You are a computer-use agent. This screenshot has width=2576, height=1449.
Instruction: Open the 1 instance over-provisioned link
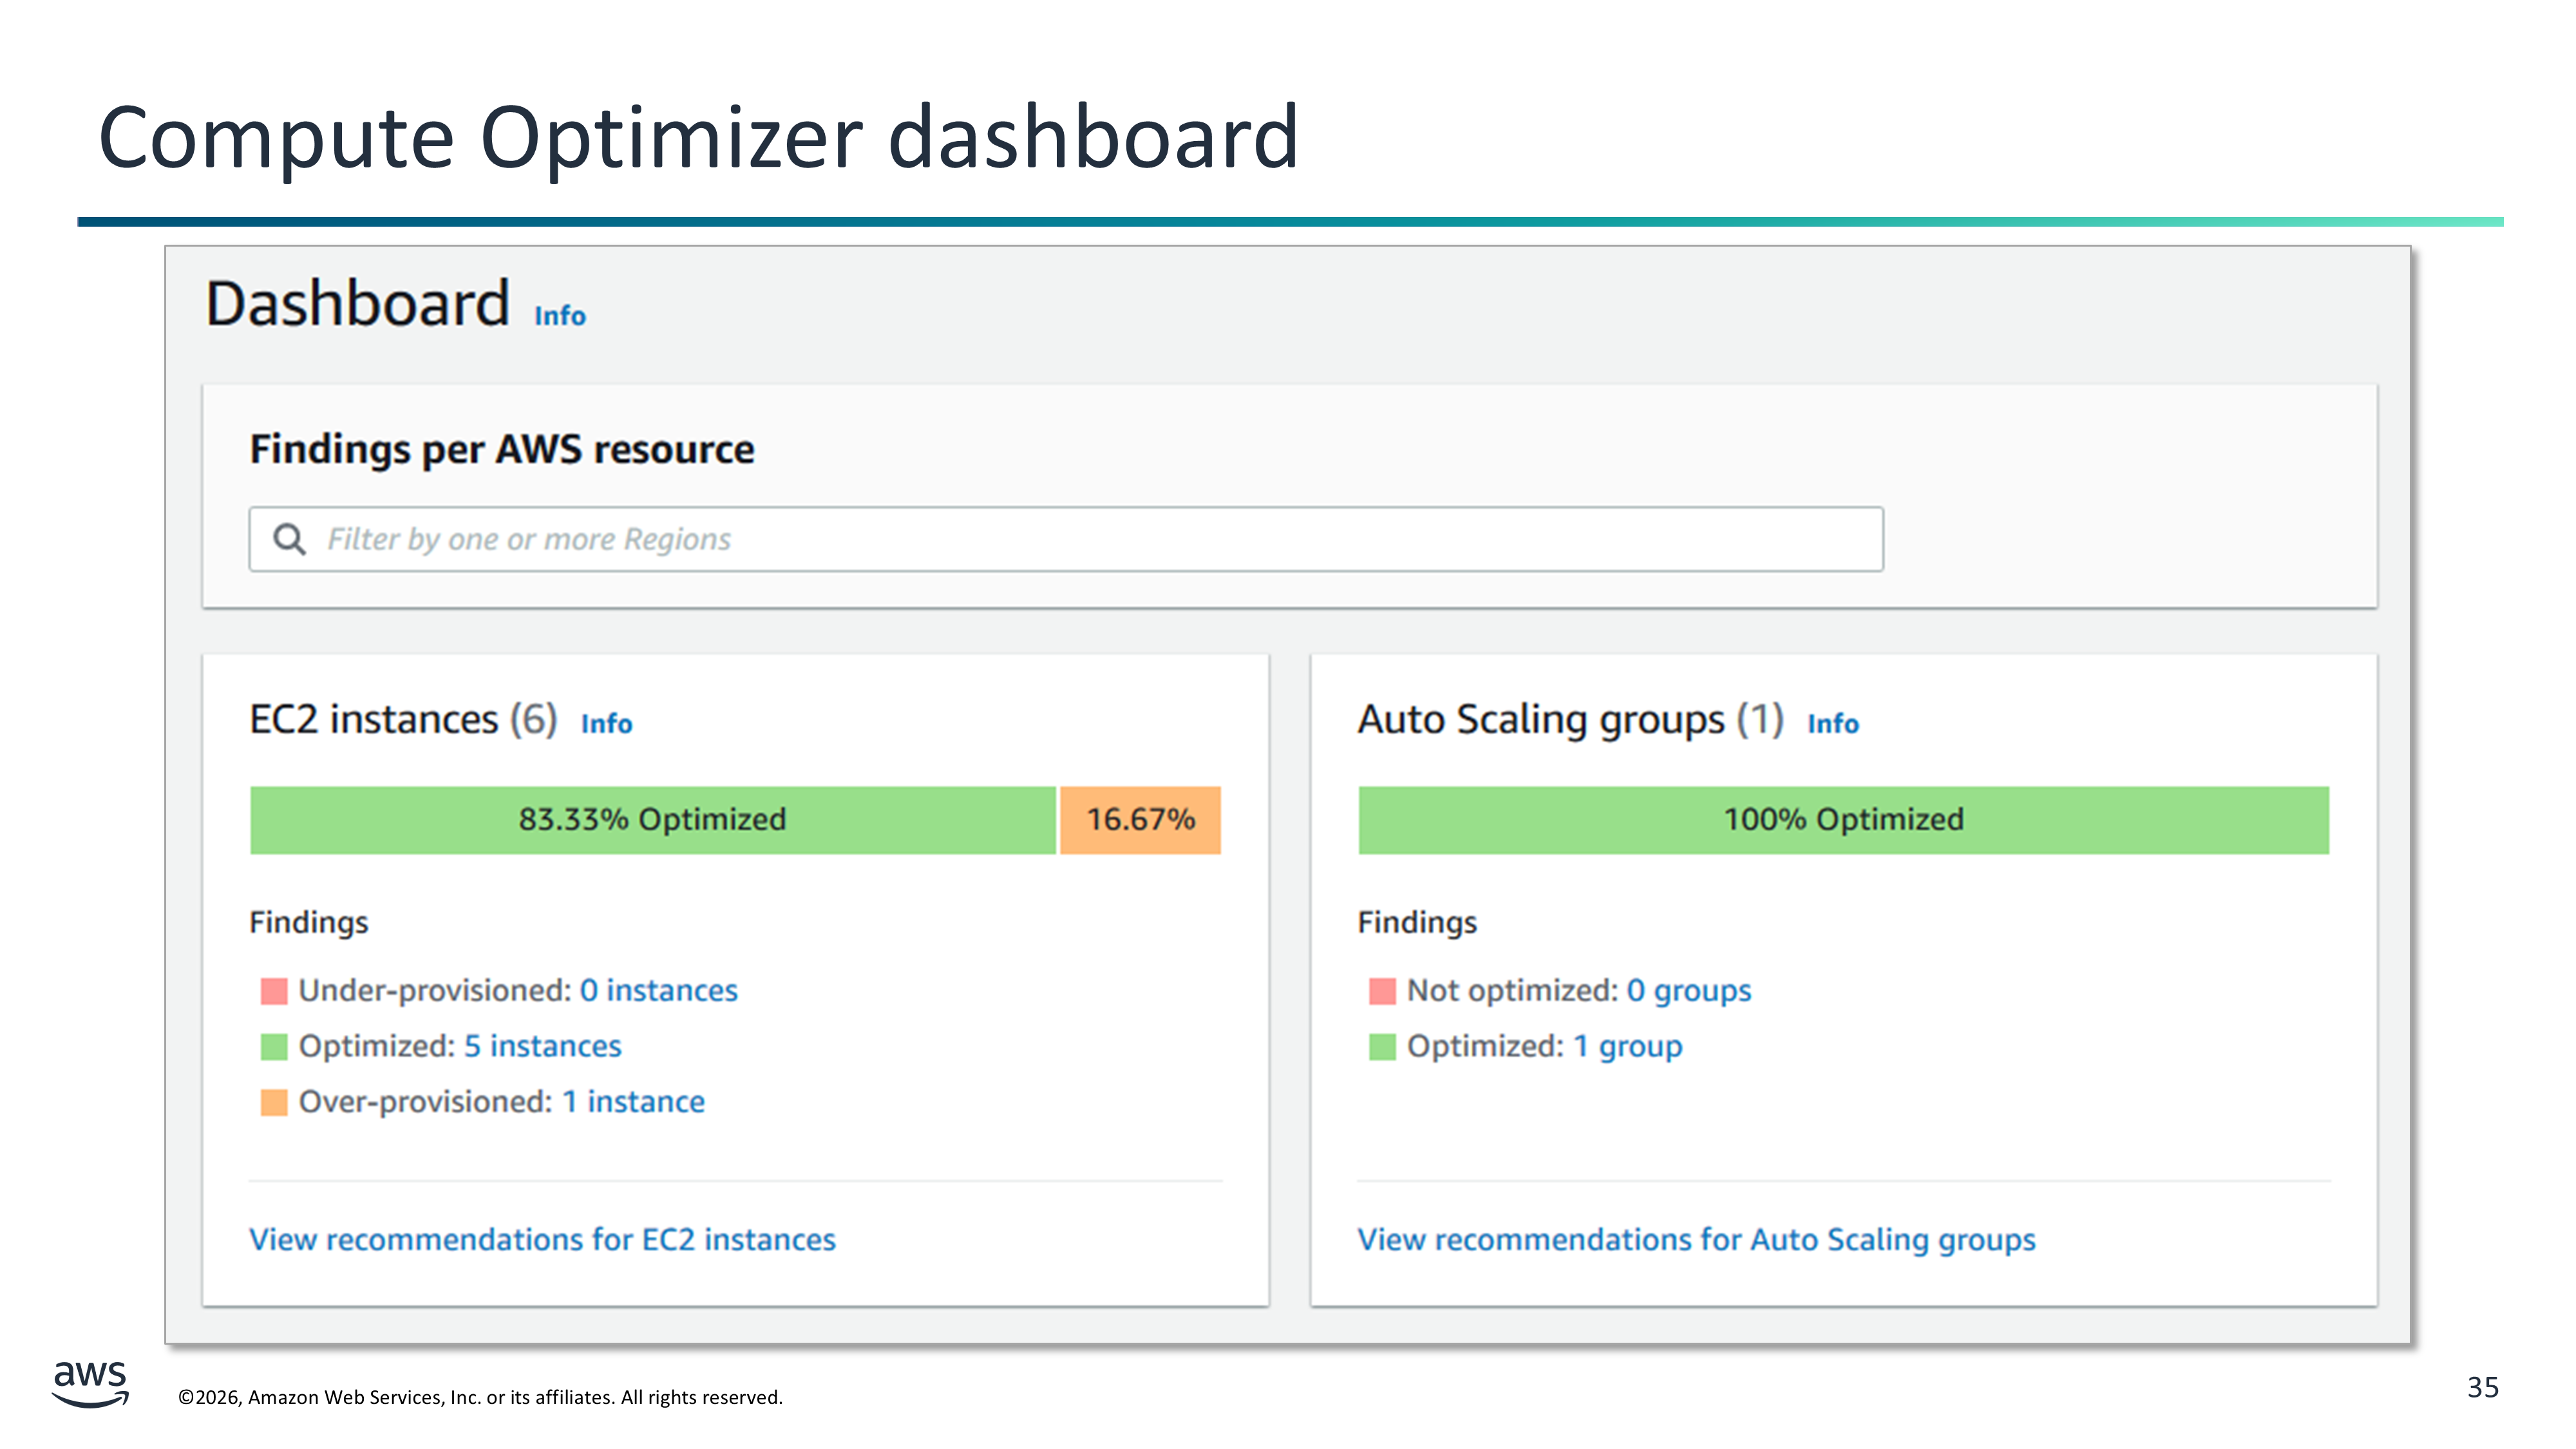(x=633, y=1102)
